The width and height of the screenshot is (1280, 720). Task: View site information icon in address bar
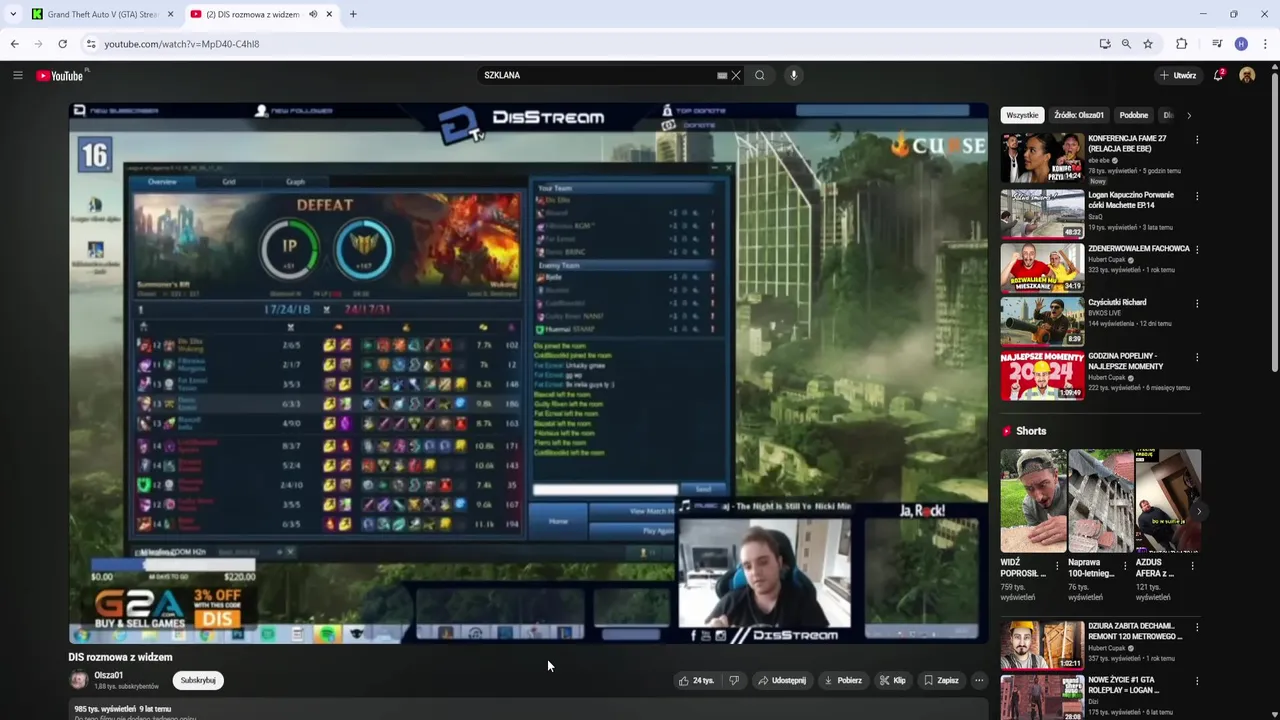[x=91, y=44]
